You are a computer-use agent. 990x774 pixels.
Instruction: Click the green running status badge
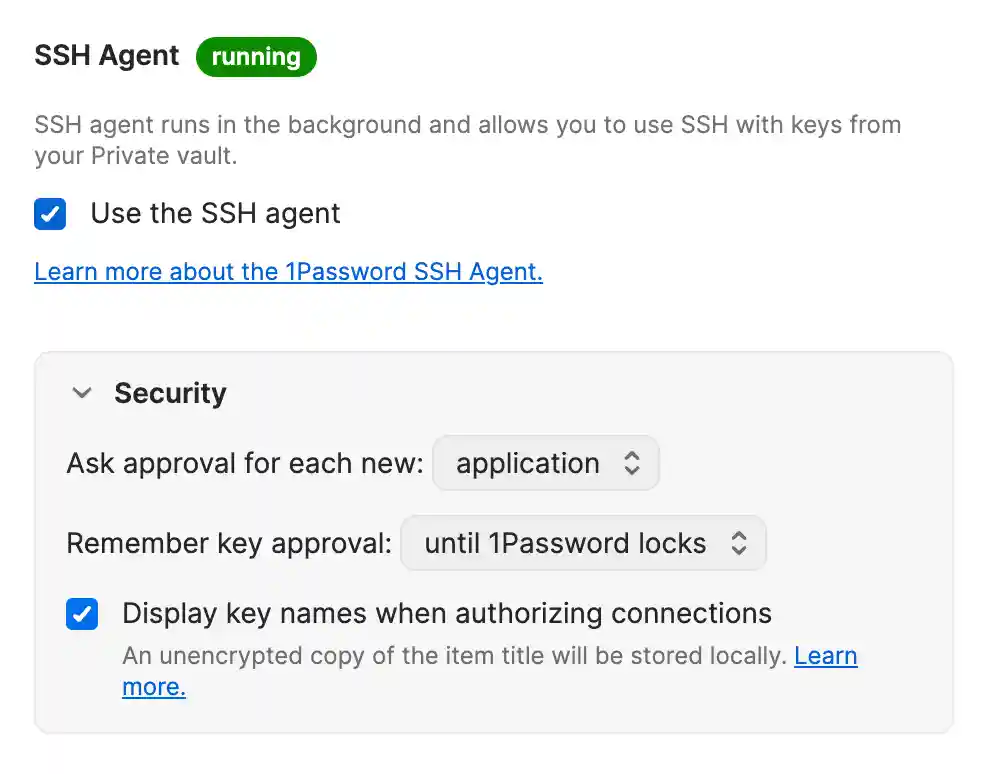click(255, 57)
